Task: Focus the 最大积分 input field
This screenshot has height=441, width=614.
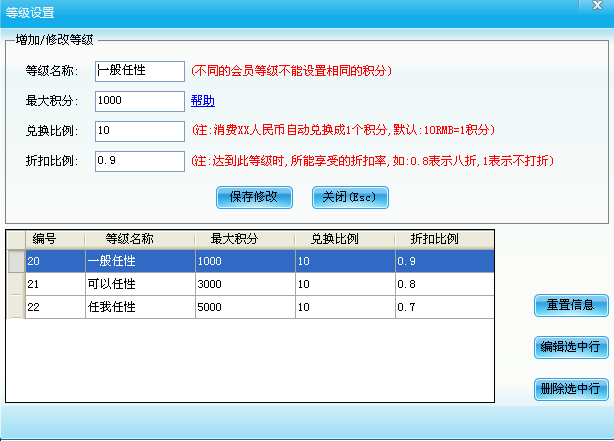Action: [x=140, y=101]
